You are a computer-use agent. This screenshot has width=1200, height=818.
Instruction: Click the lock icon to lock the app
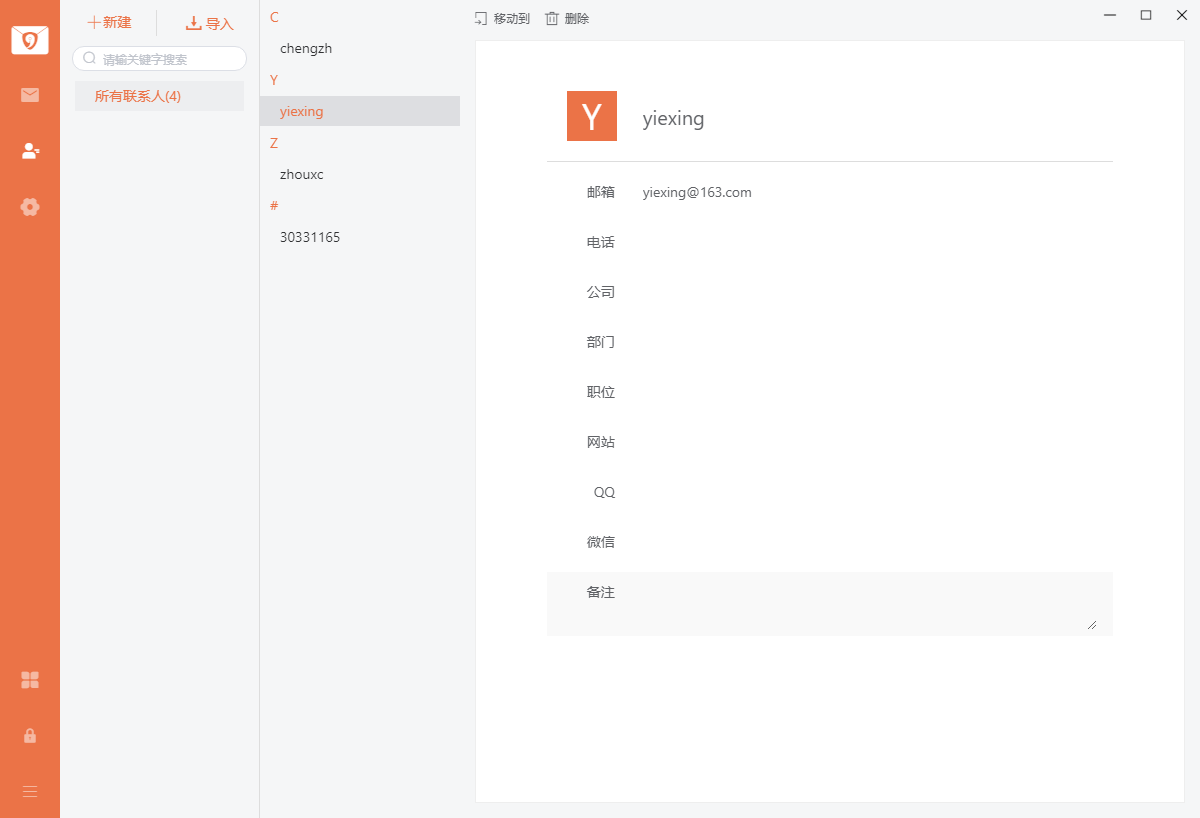[29, 736]
